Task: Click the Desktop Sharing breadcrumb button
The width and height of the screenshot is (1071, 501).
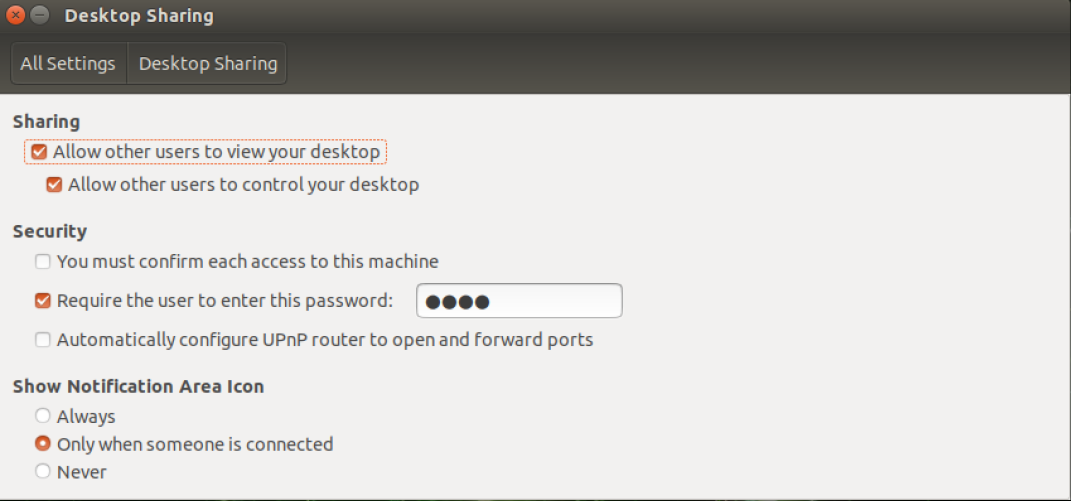Action: (207, 63)
